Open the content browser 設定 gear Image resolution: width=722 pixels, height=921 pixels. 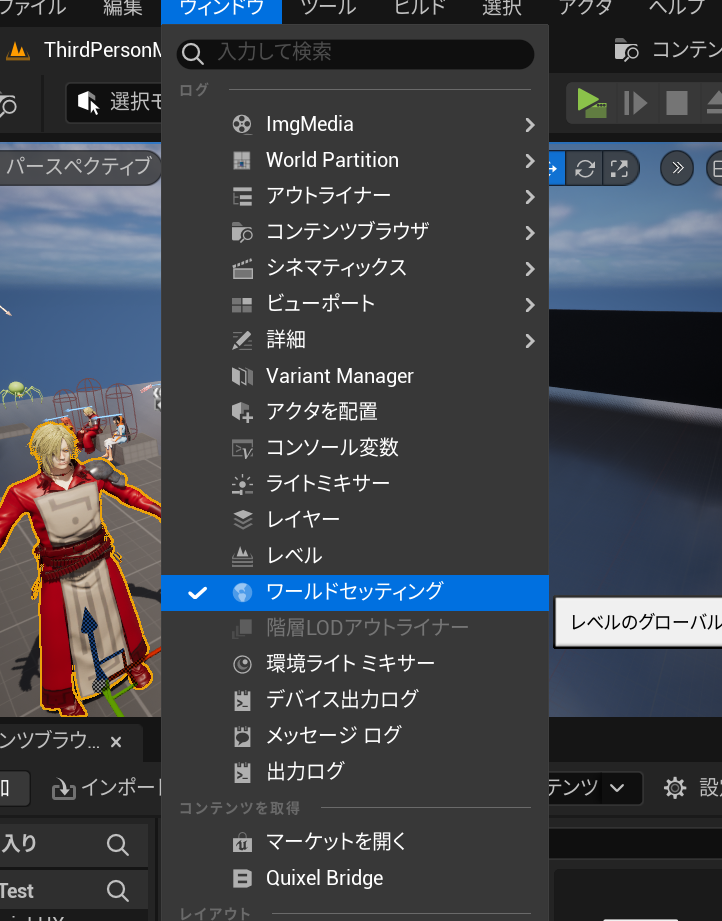pyautogui.click(x=674, y=788)
